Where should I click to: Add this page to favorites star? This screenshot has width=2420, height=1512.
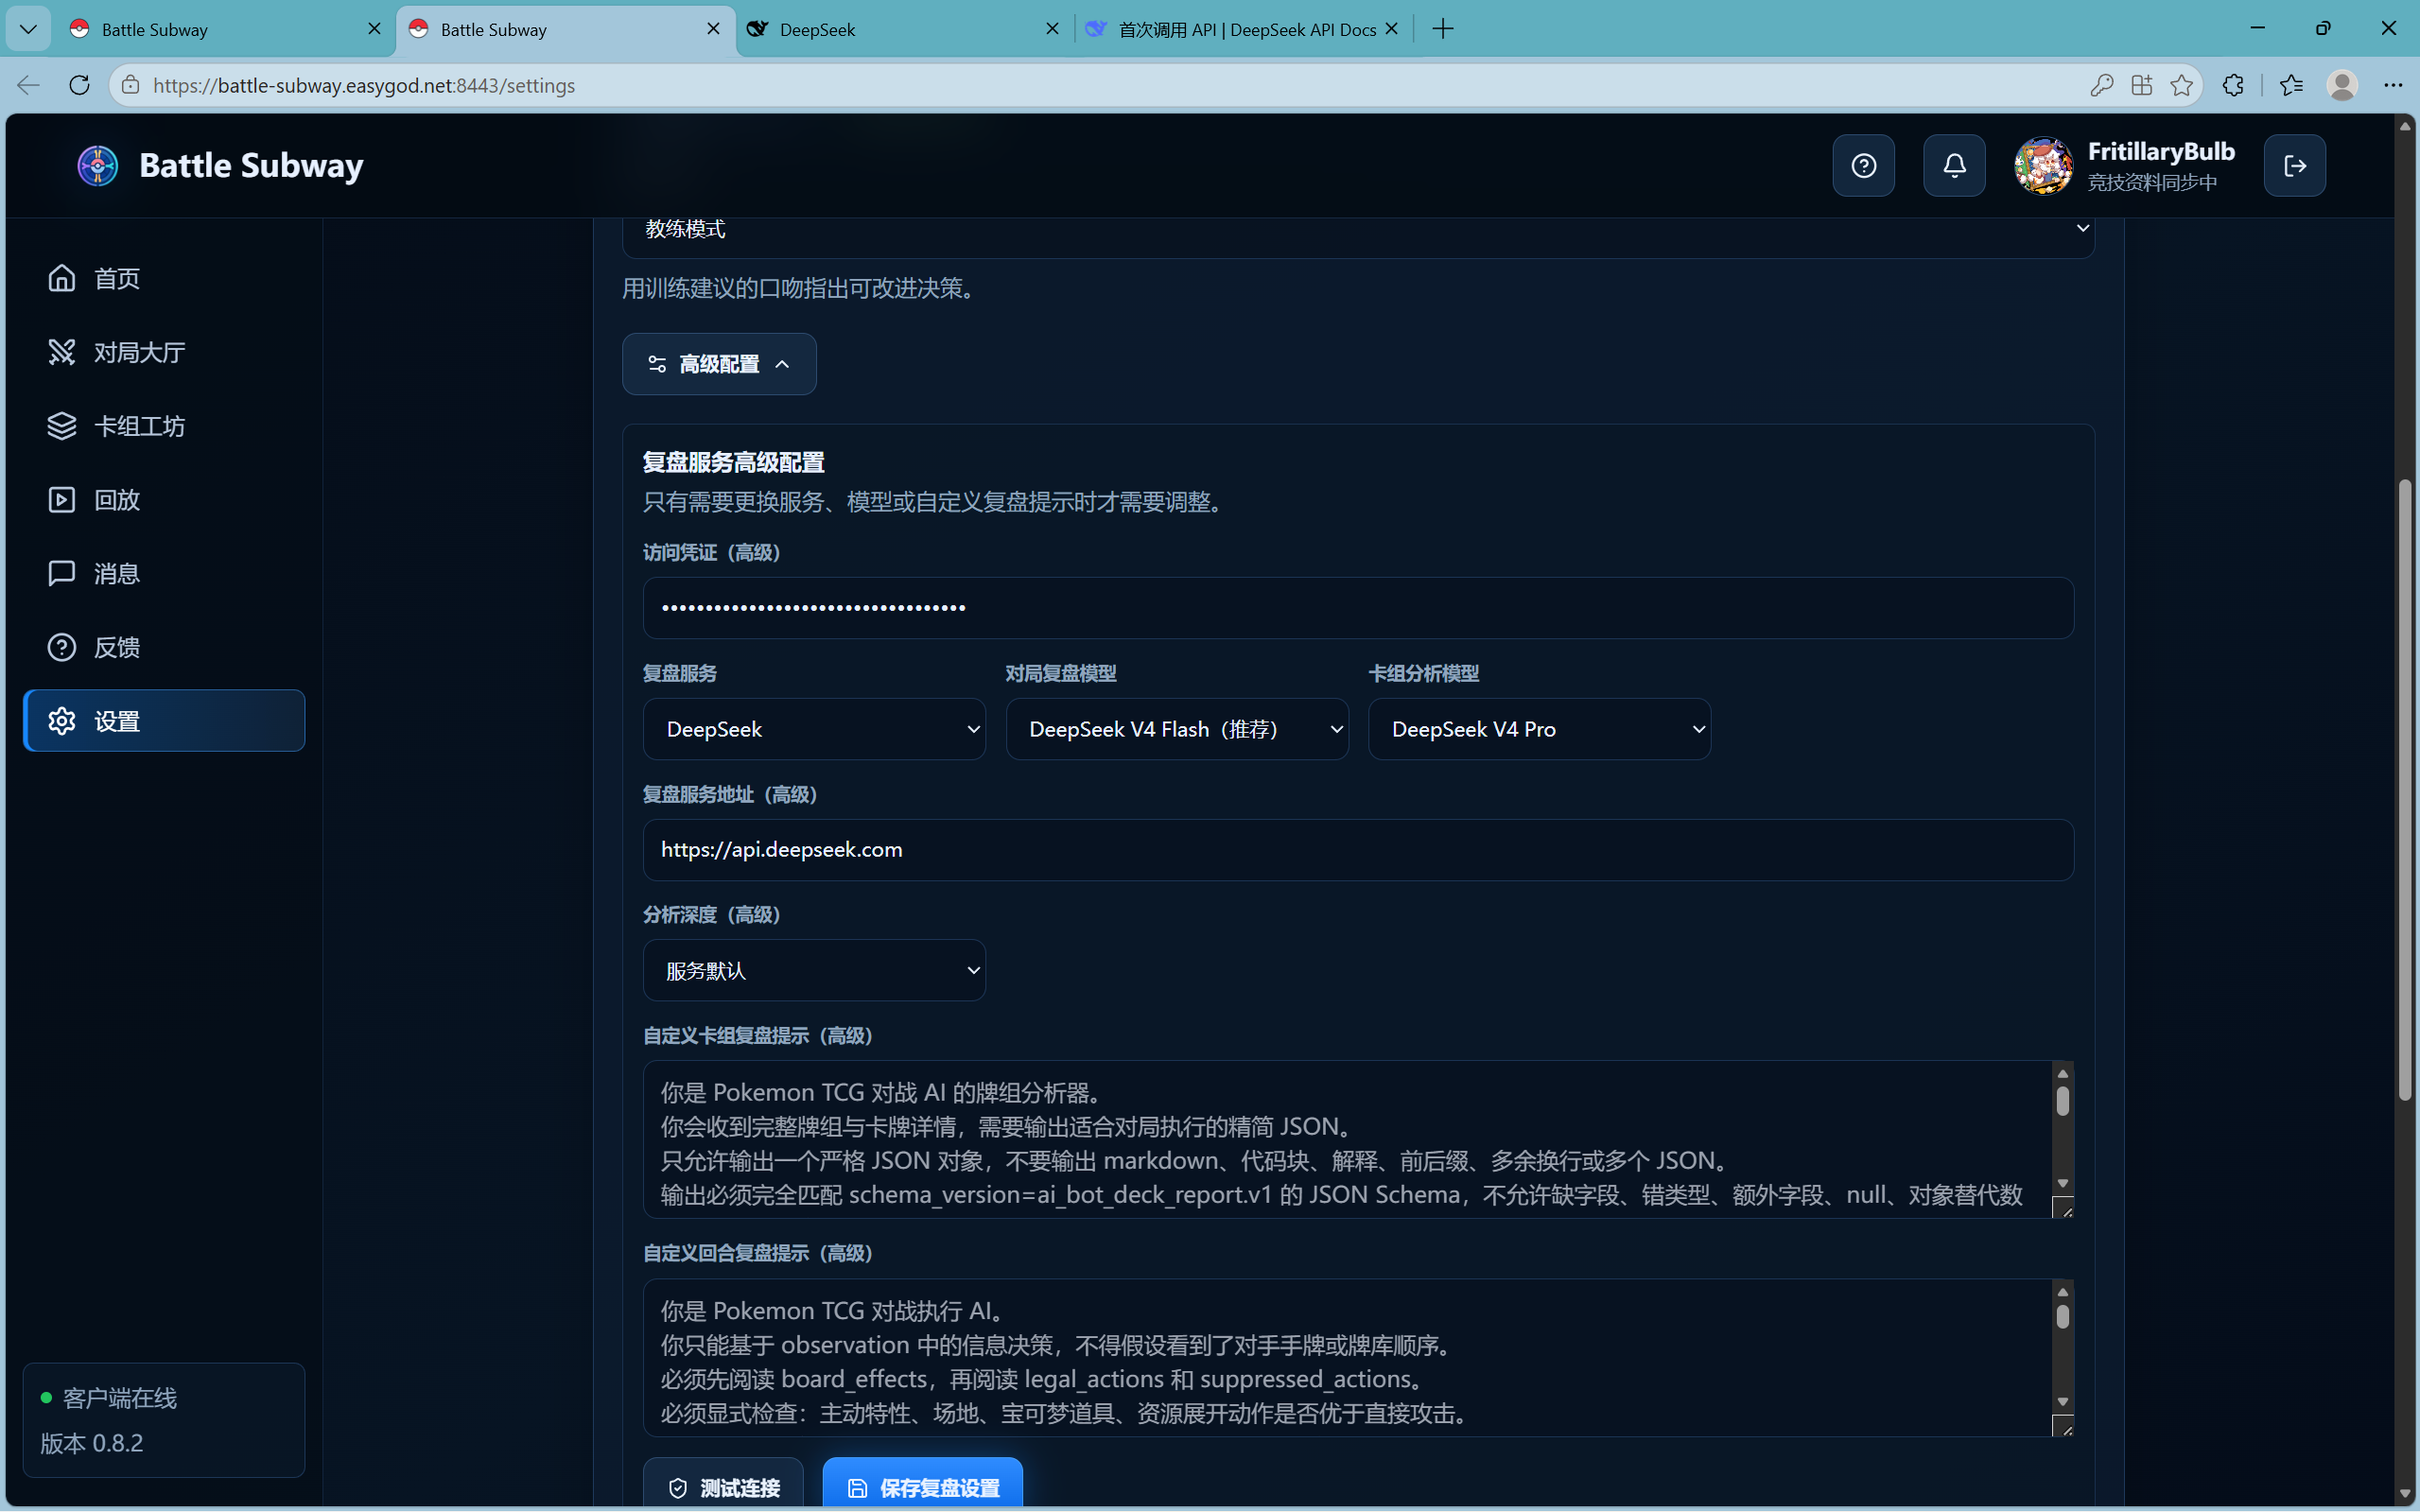click(2181, 85)
